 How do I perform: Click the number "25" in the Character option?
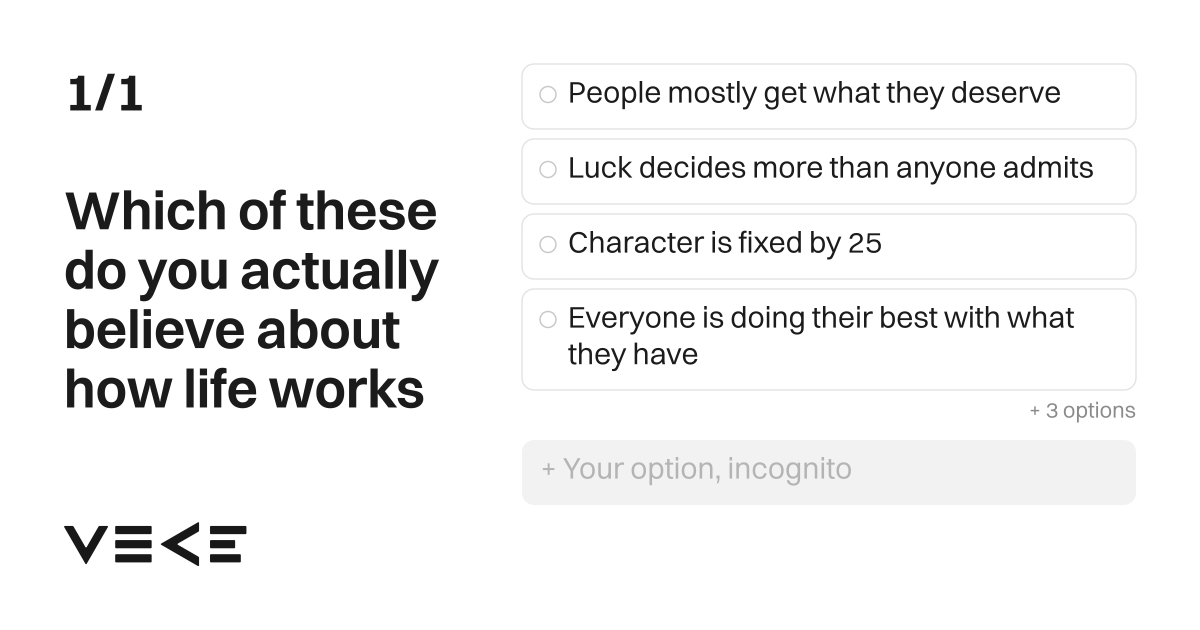pyautogui.click(x=865, y=244)
